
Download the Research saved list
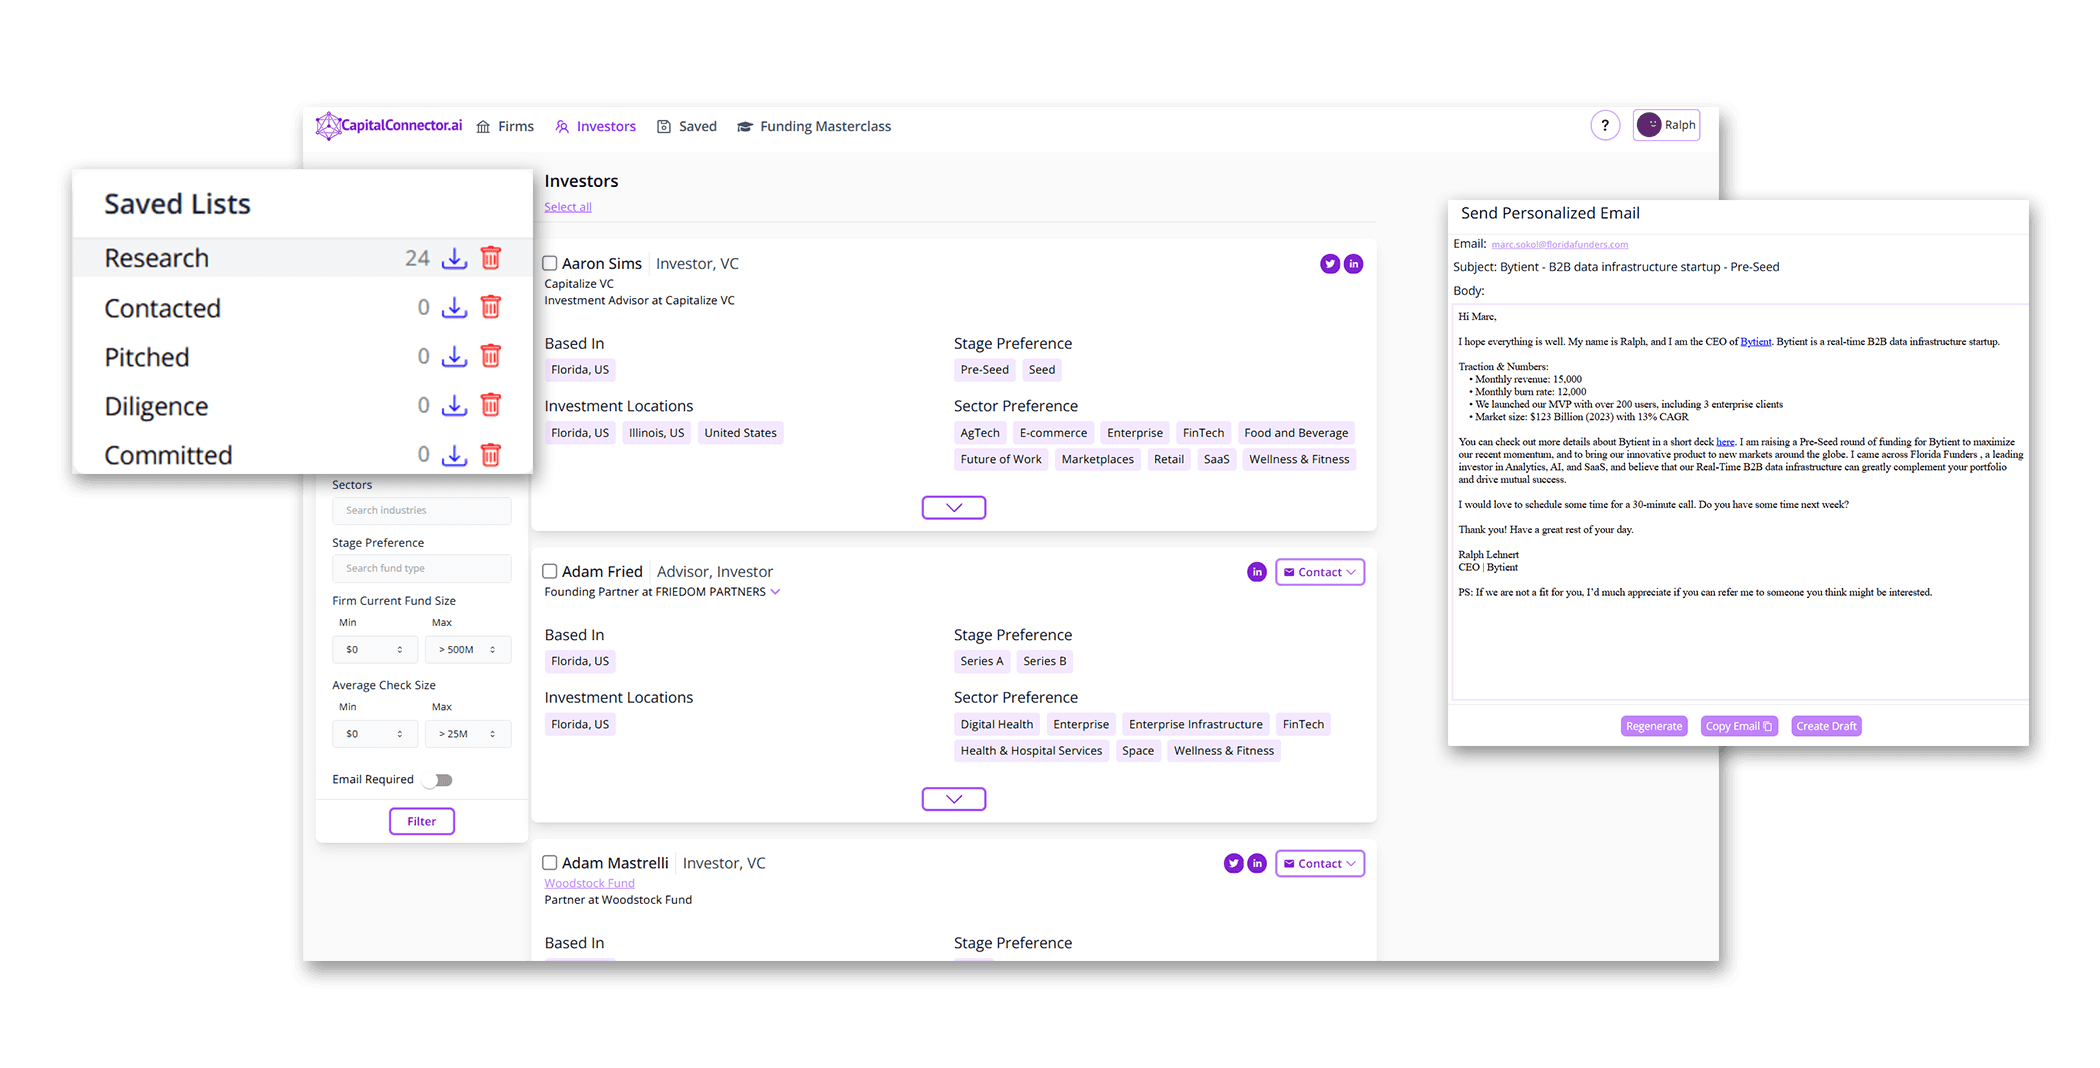(x=455, y=258)
